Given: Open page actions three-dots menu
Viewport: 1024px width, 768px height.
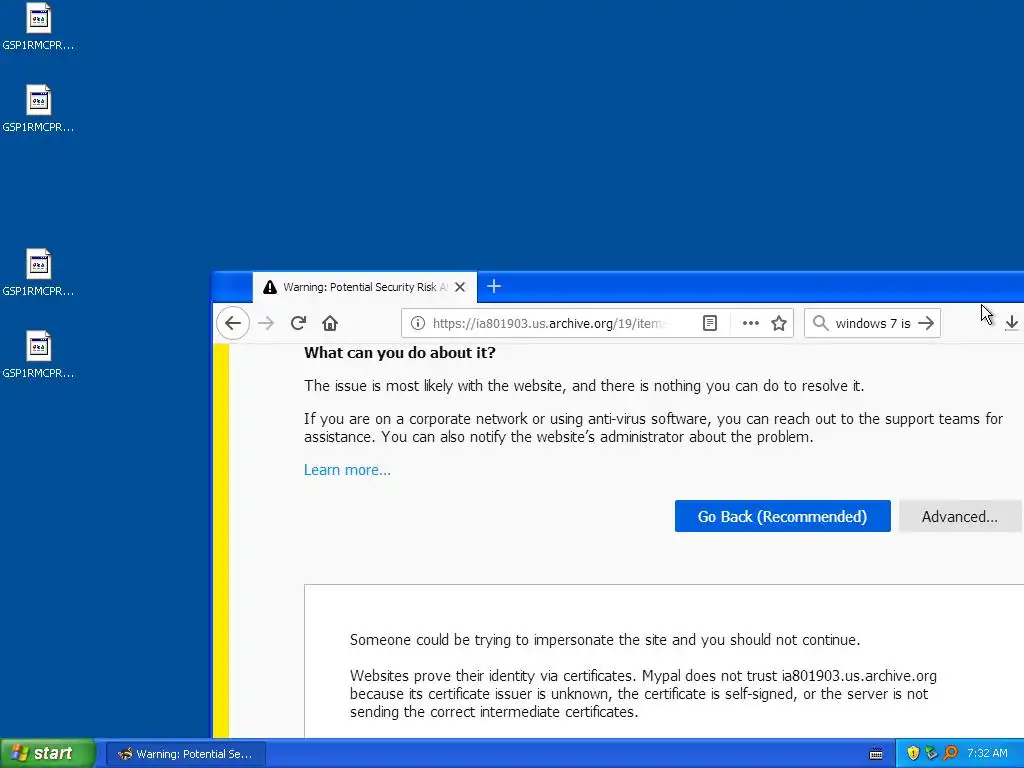Looking at the screenshot, I should [751, 323].
